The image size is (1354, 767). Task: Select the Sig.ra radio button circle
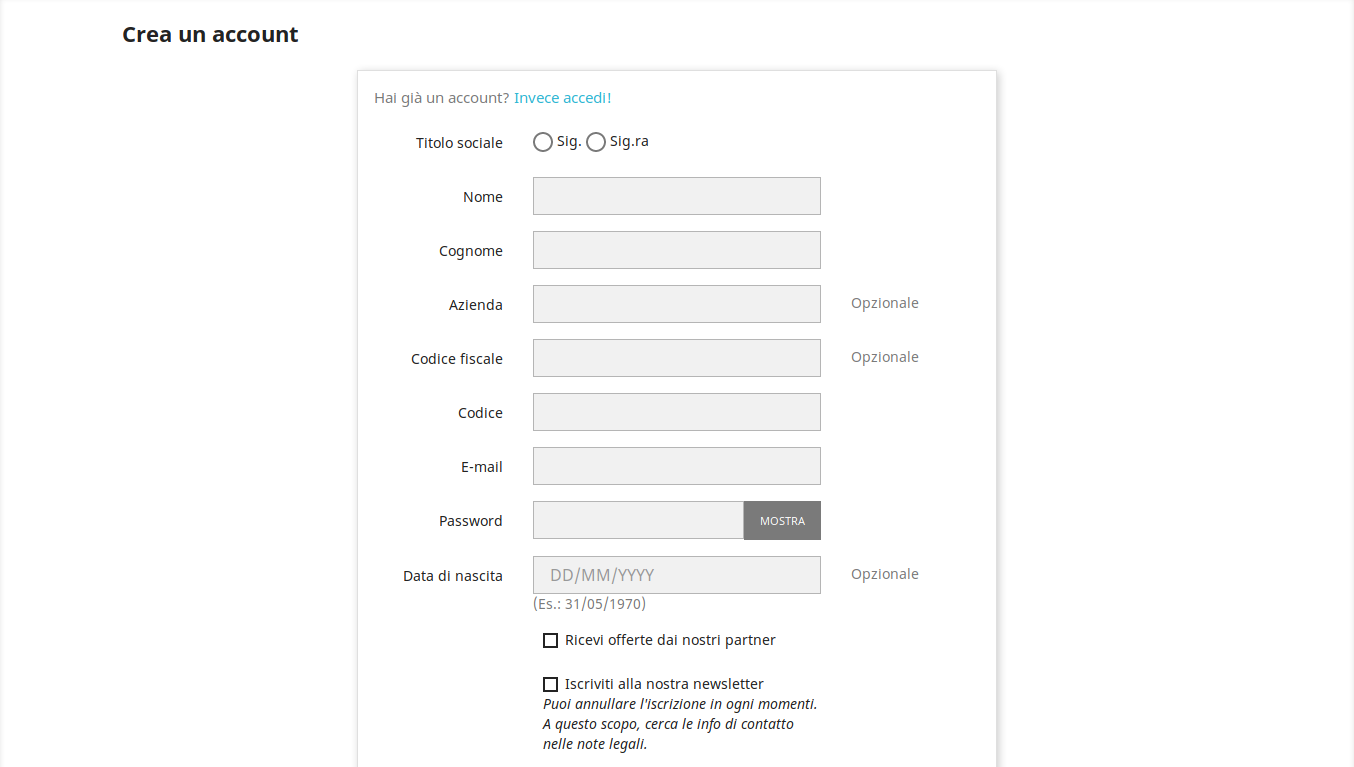596,142
